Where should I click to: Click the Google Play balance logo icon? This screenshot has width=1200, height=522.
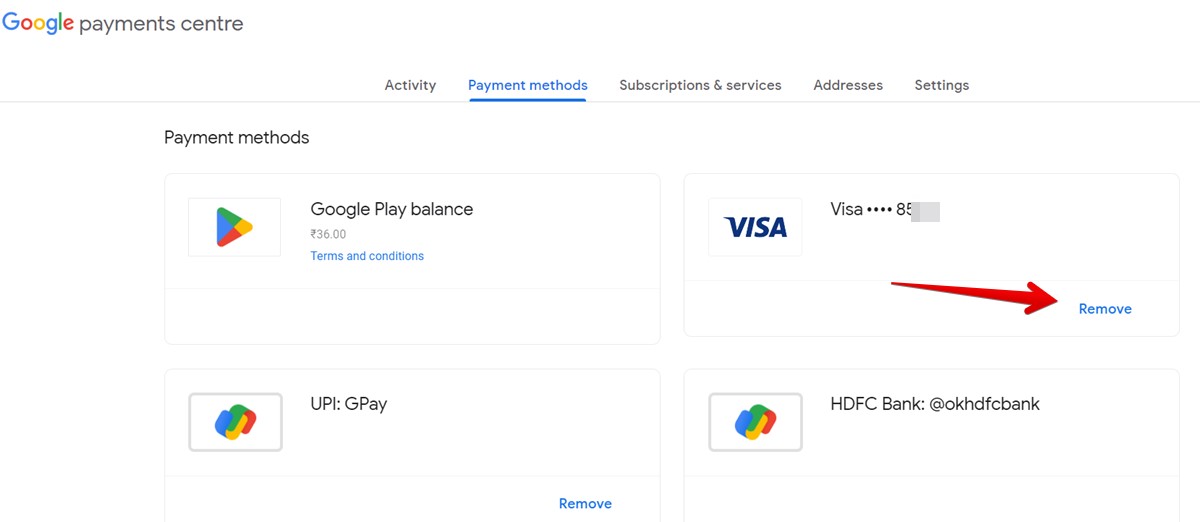[234, 227]
